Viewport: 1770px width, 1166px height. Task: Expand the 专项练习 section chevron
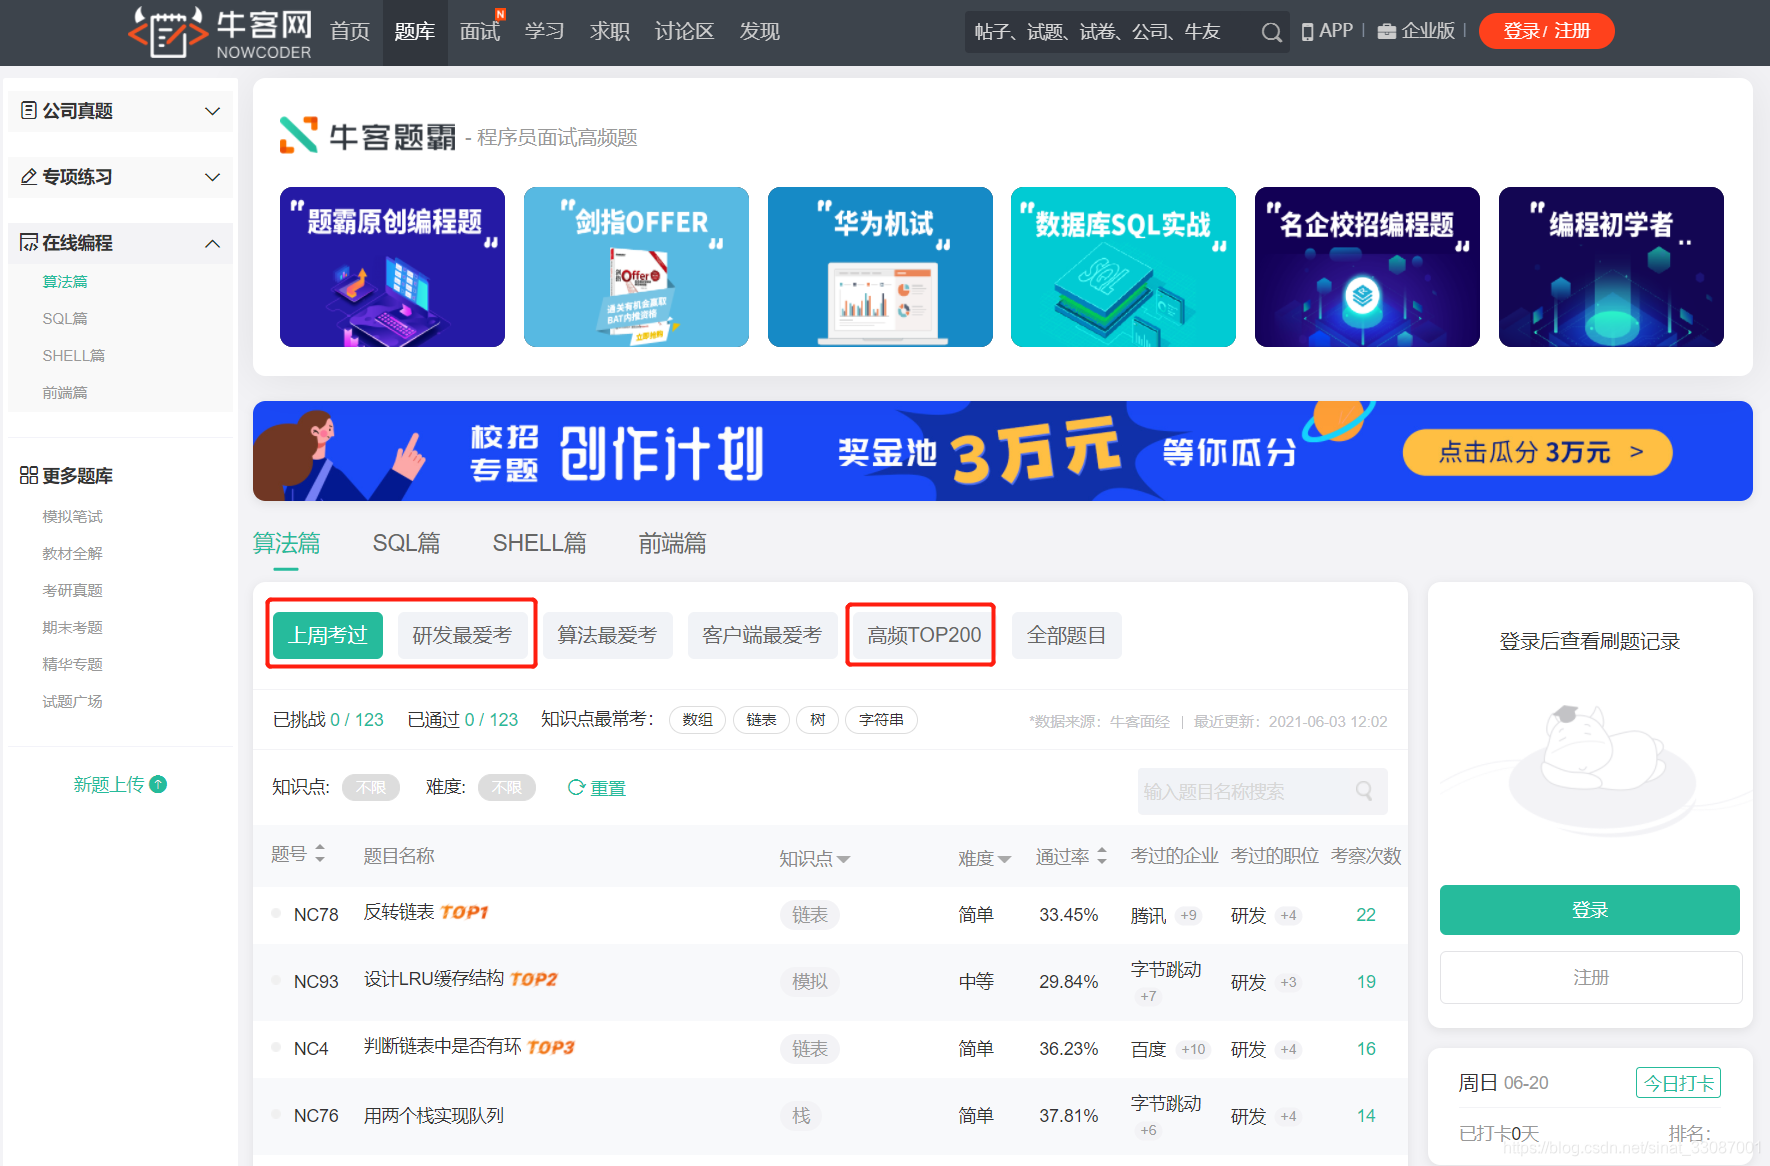(212, 177)
